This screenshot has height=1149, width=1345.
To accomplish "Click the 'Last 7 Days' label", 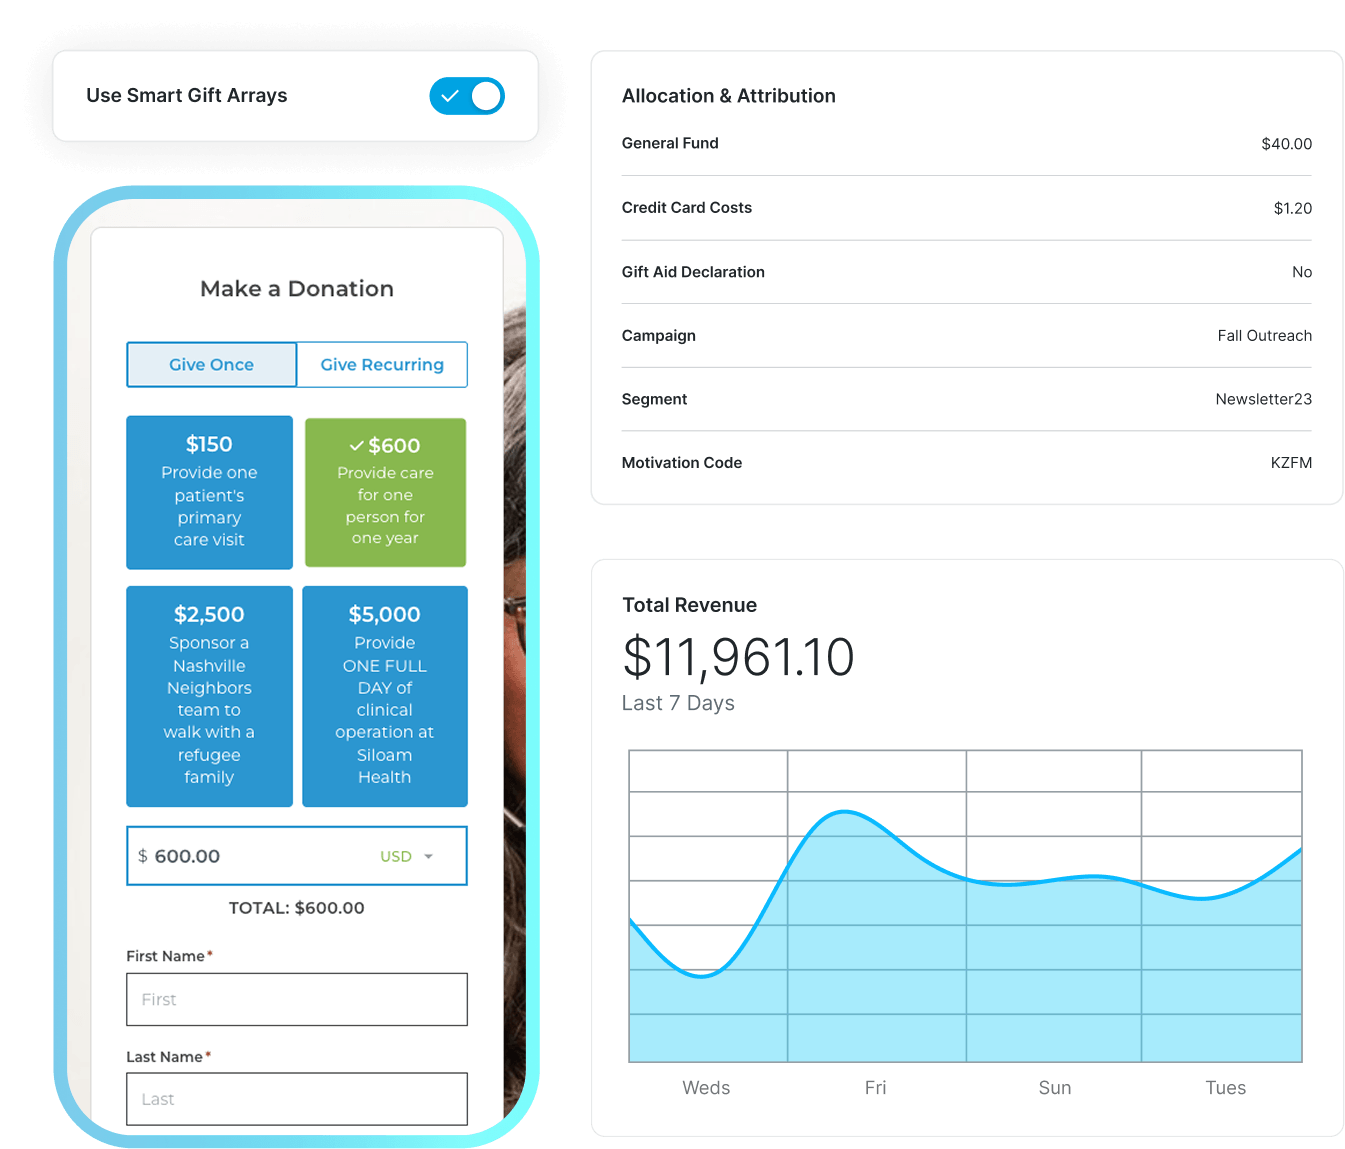I will coord(678,703).
